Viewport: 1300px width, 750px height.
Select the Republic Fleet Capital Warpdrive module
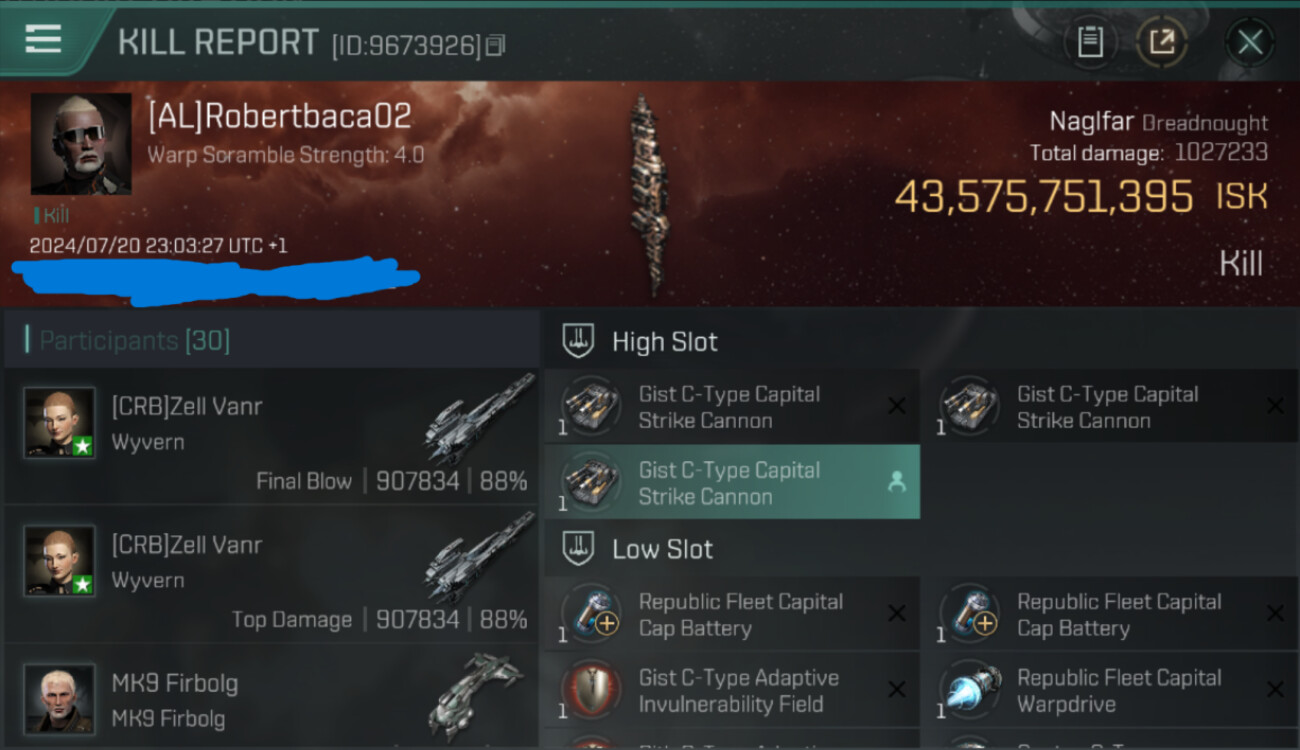tap(1110, 690)
